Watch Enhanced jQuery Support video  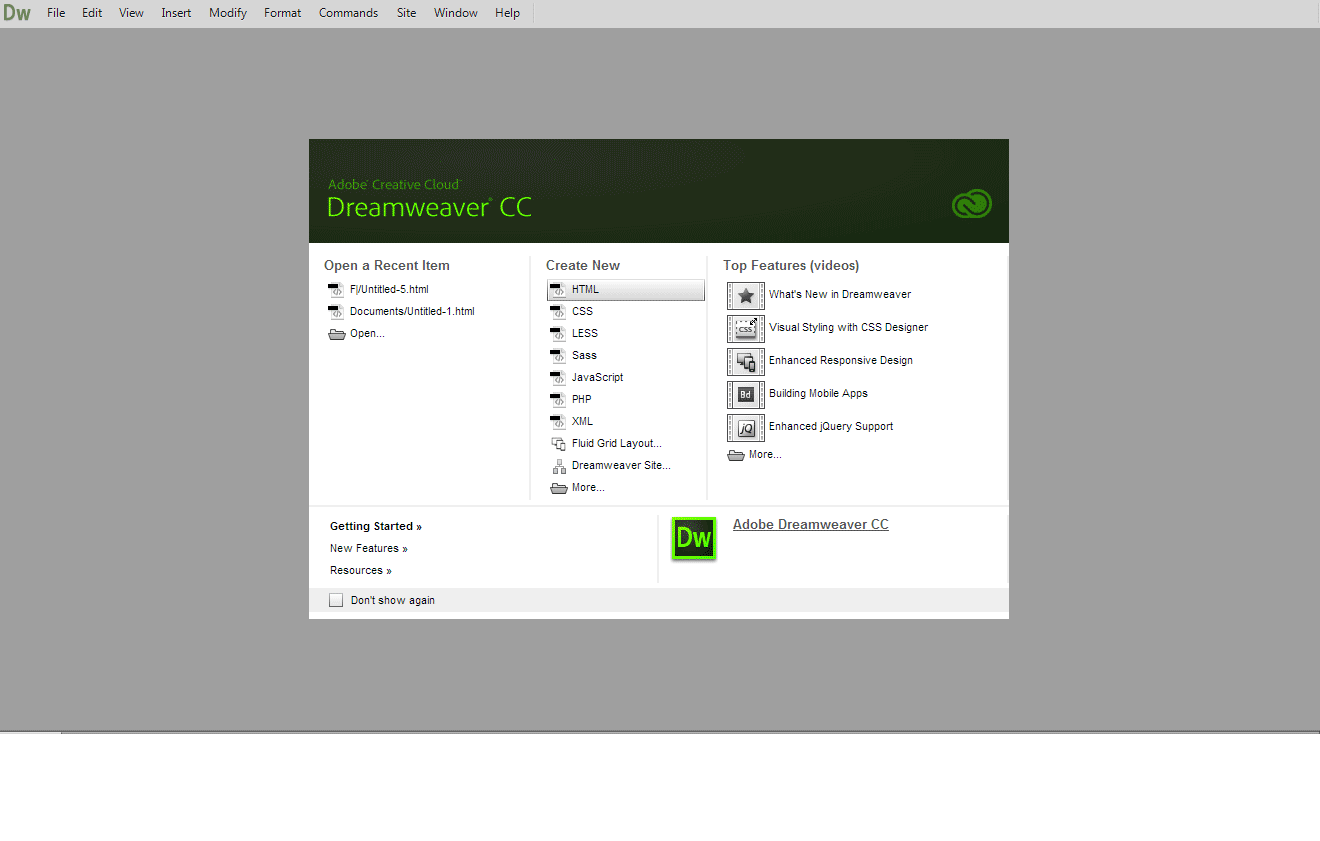831,427
